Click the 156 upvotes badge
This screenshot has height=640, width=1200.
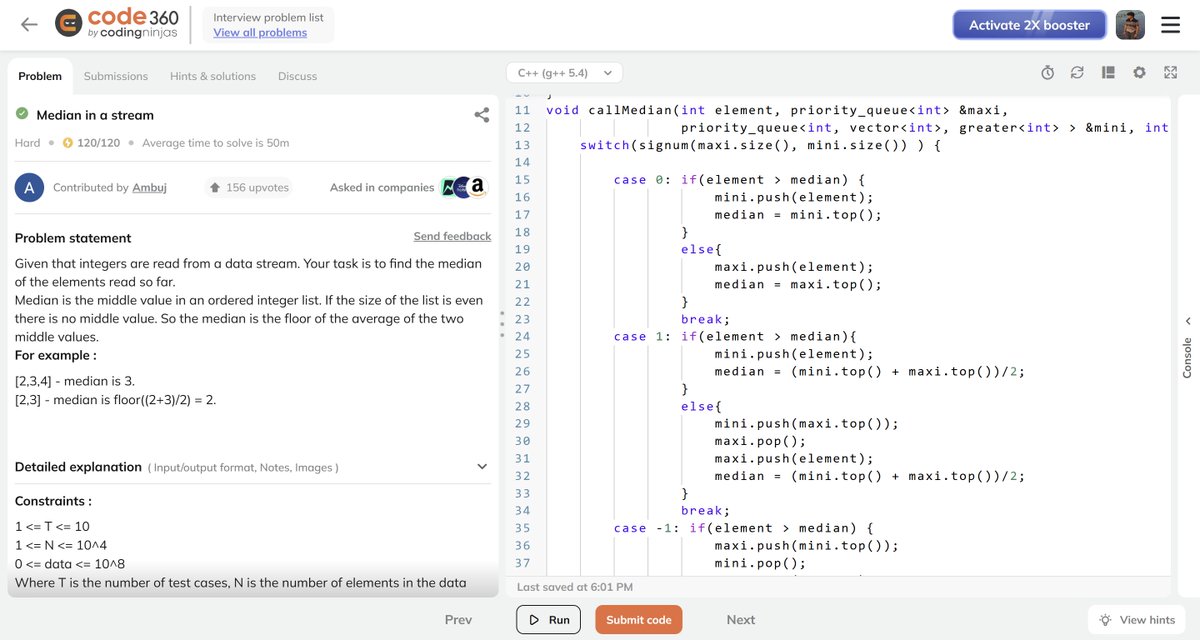[248, 187]
